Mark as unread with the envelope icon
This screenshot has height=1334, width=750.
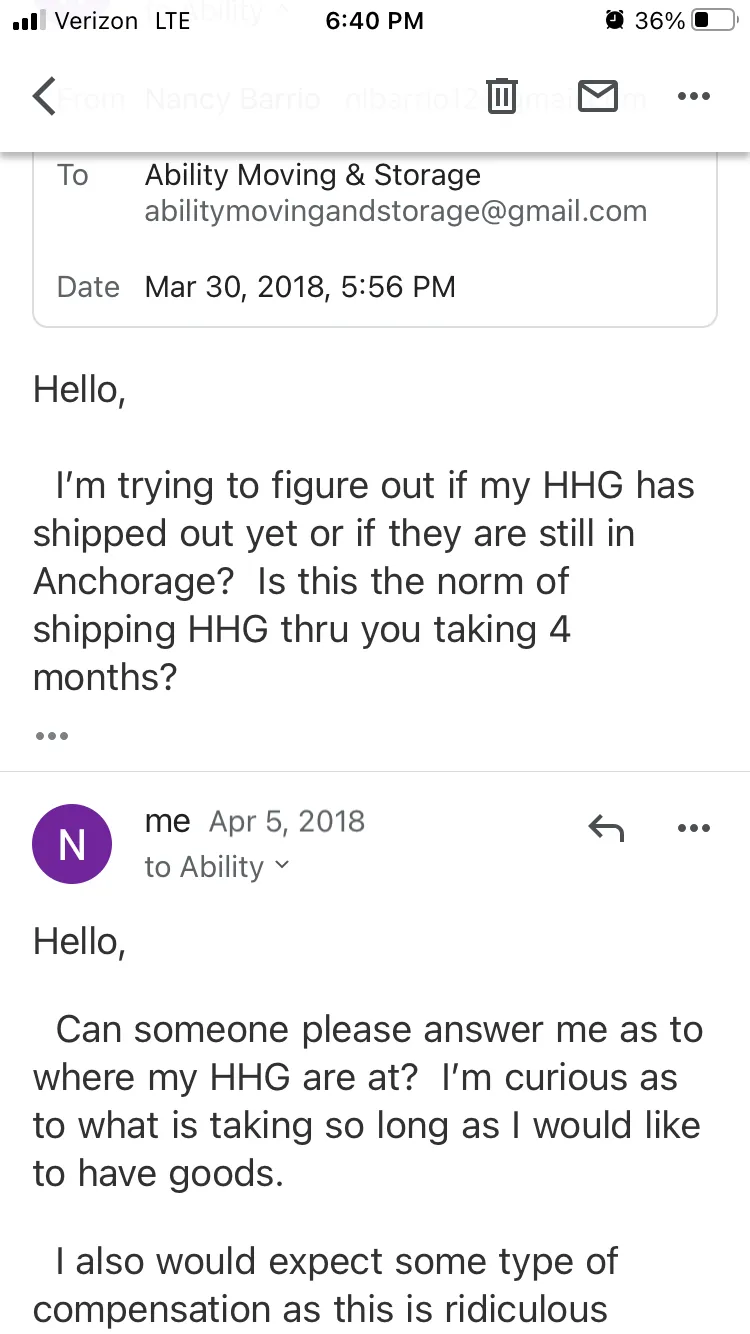(598, 96)
